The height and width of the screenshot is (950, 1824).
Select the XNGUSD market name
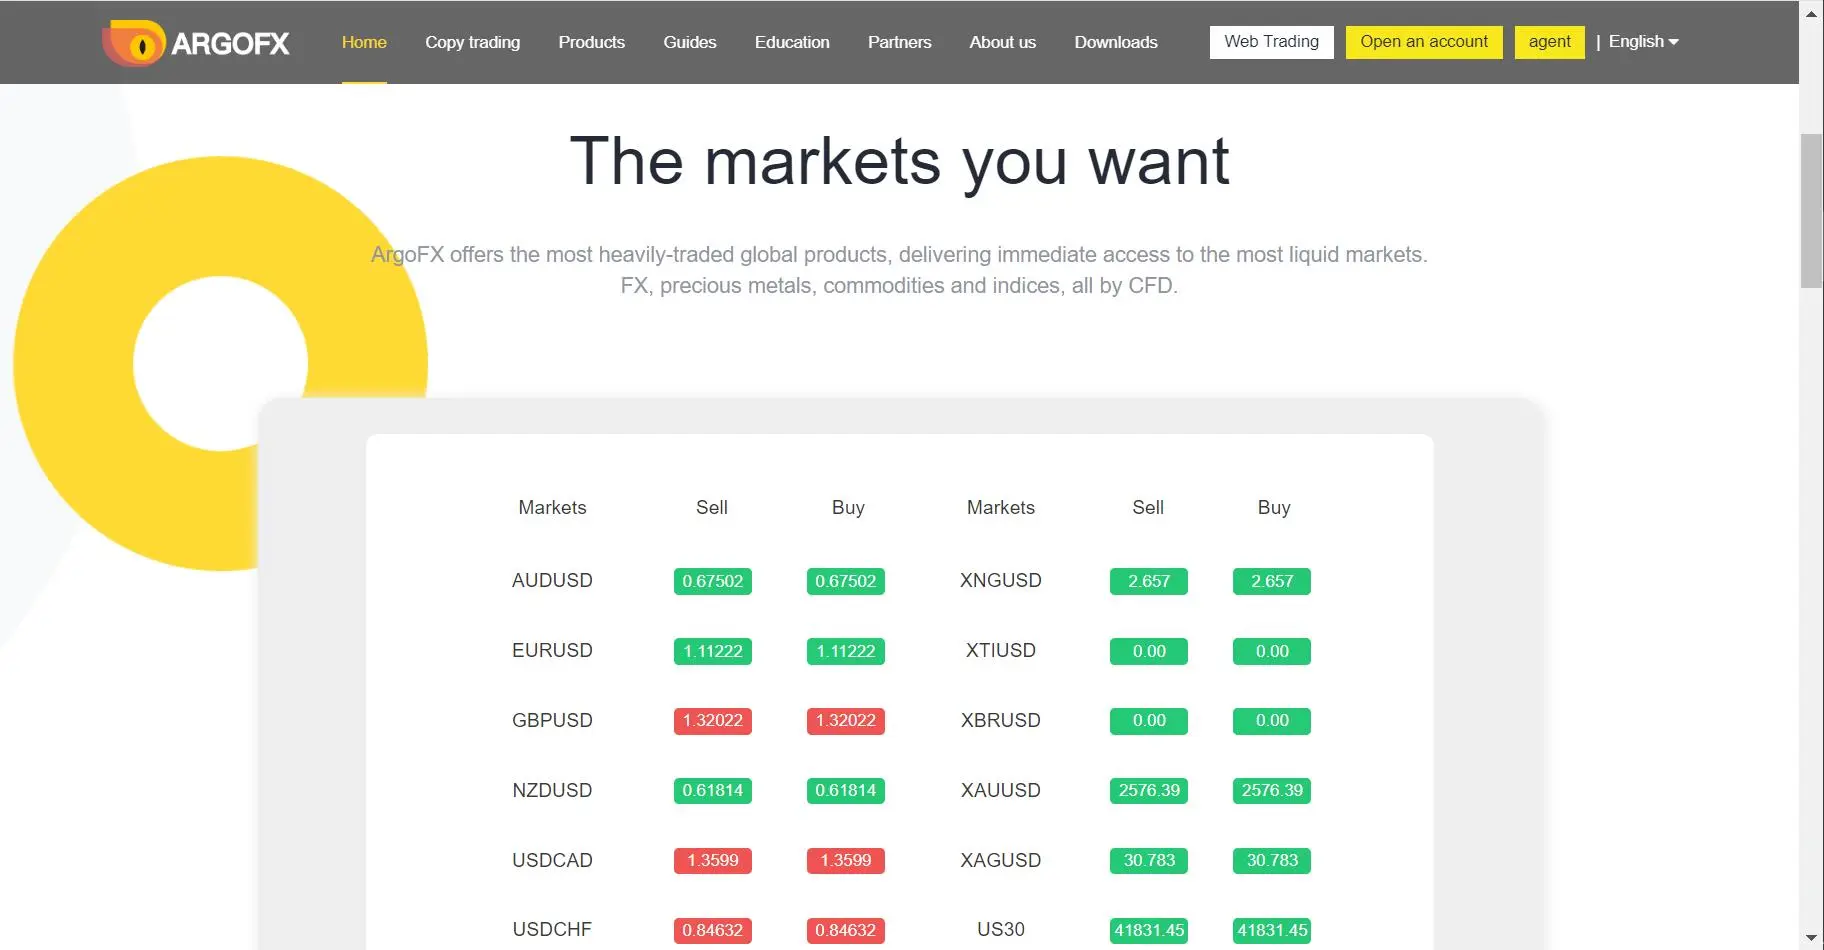pos(1000,581)
